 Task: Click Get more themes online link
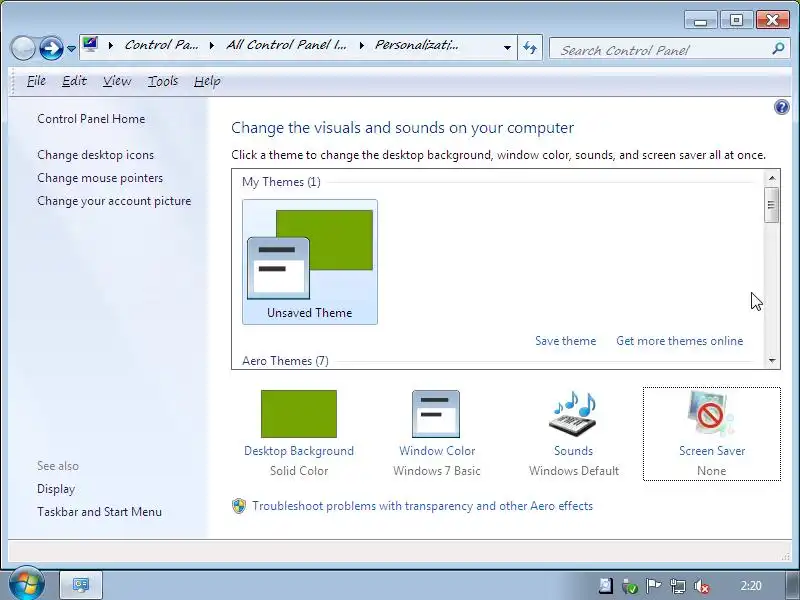tap(679, 341)
